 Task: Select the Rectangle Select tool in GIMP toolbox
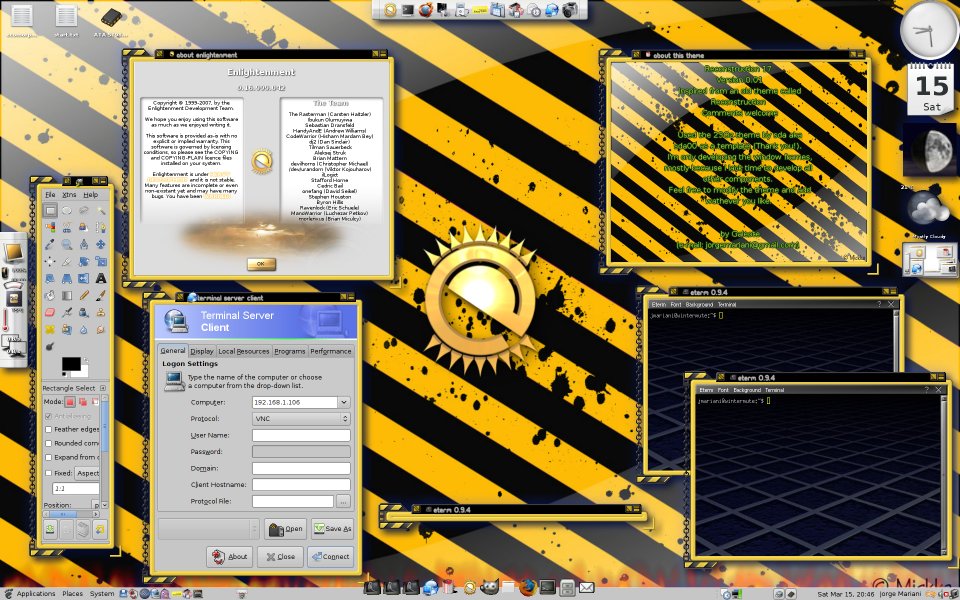(50, 211)
